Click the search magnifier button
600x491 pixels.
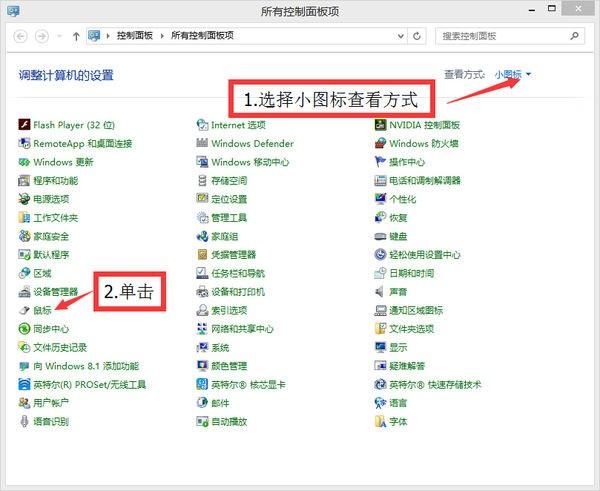tap(574, 36)
